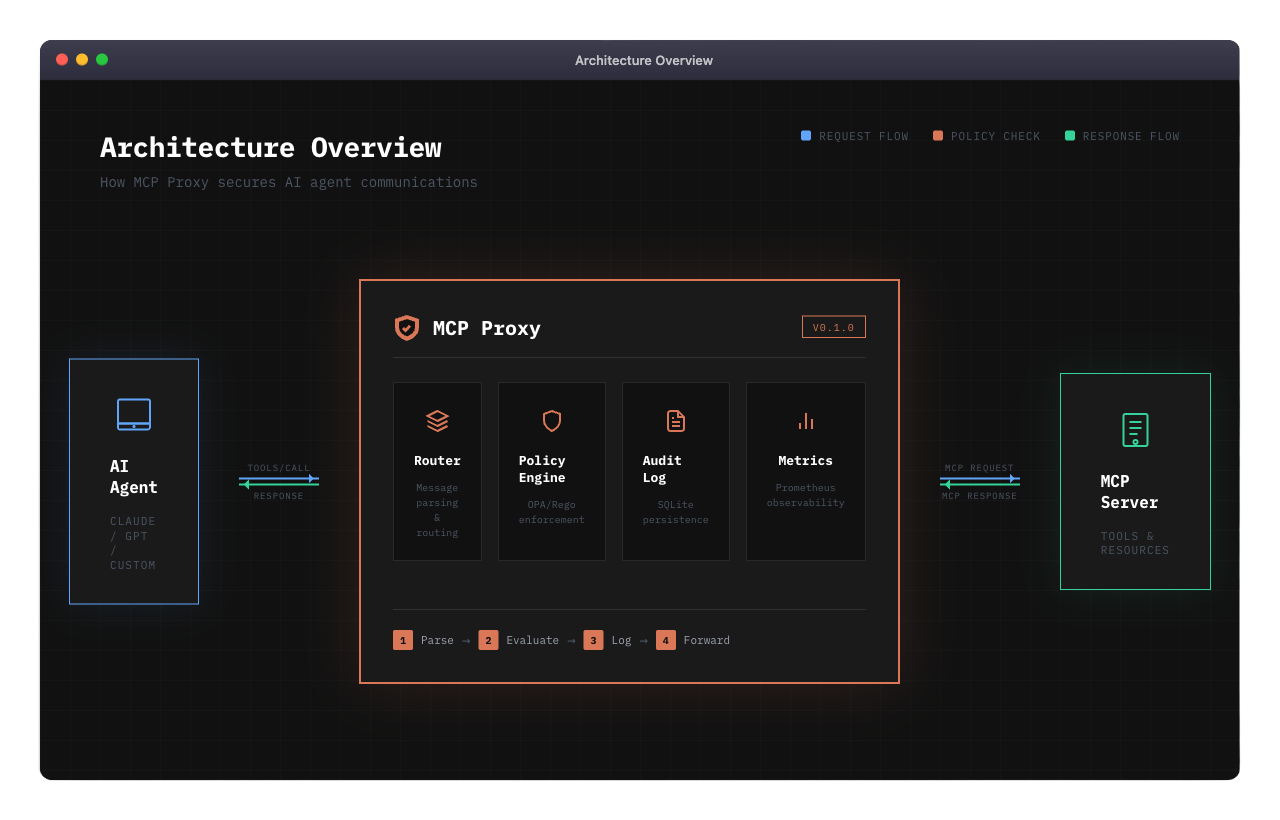
Task: Click the Parse step label
Action: [437, 640]
